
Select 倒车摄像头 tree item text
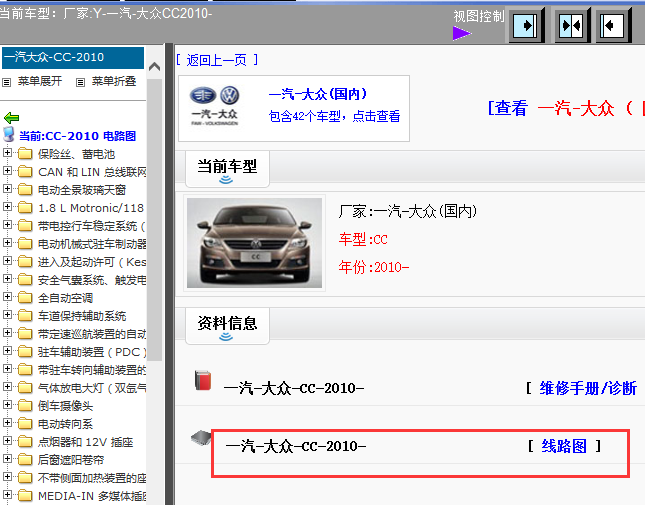point(65,406)
